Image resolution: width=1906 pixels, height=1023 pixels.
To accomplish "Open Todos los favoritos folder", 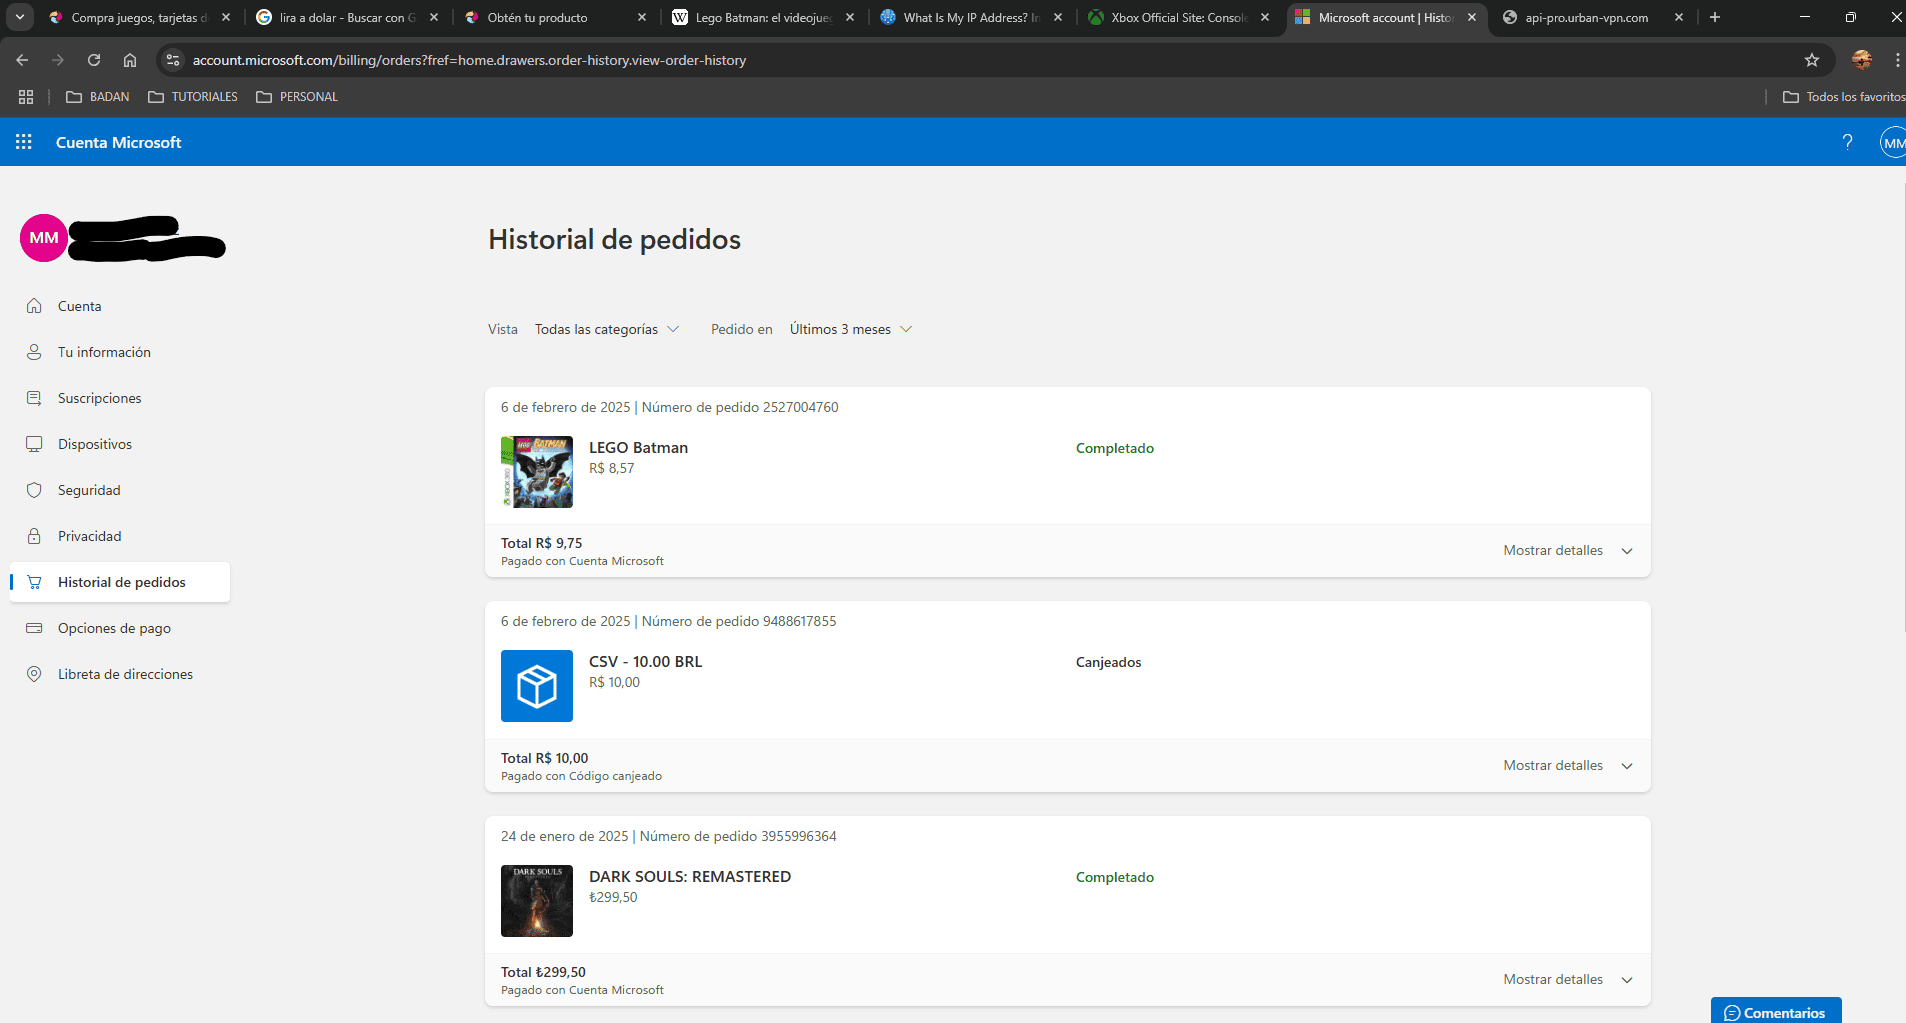I will 1844,97.
